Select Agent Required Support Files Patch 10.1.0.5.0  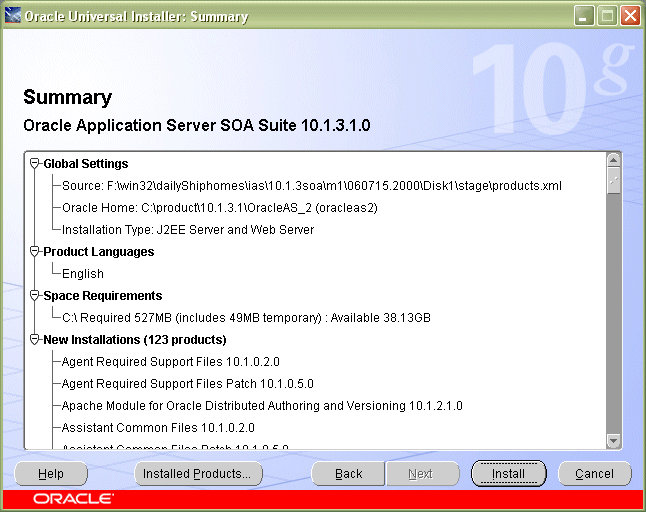[x=187, y=383]
